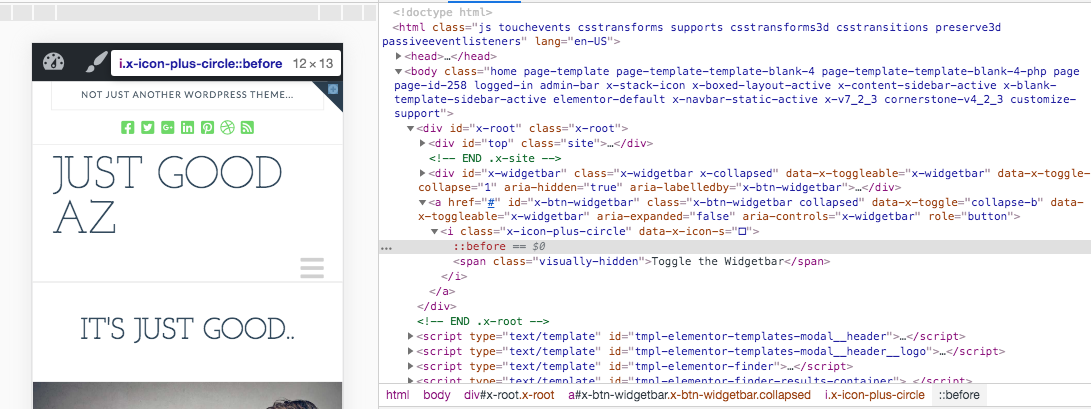1091x409 pixels.
Task: Expand the head element node
Action: (398, 56)
